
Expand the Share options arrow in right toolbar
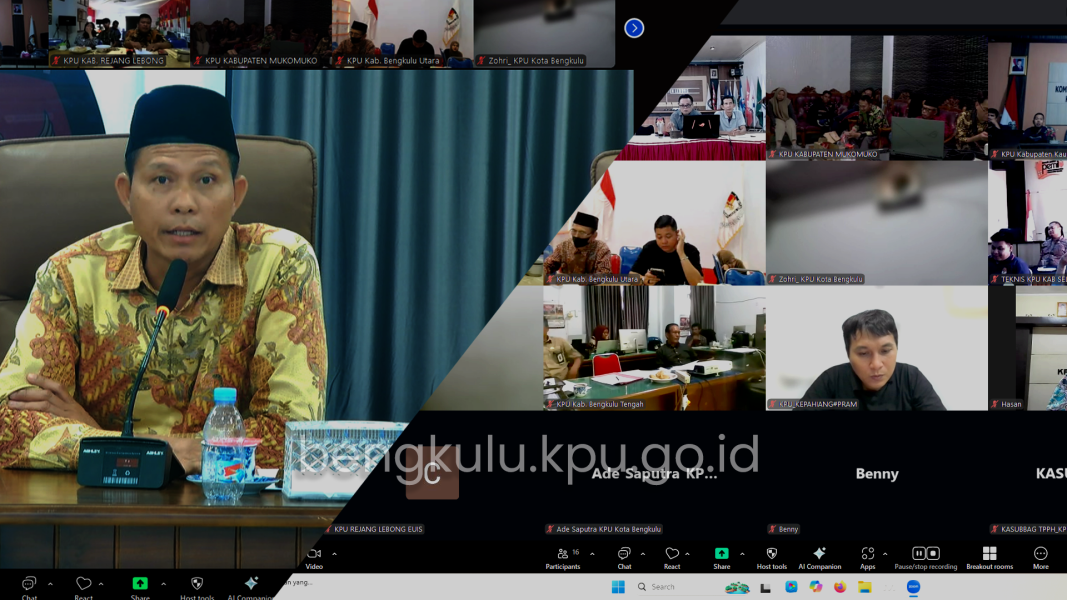(x=742, y=553)
